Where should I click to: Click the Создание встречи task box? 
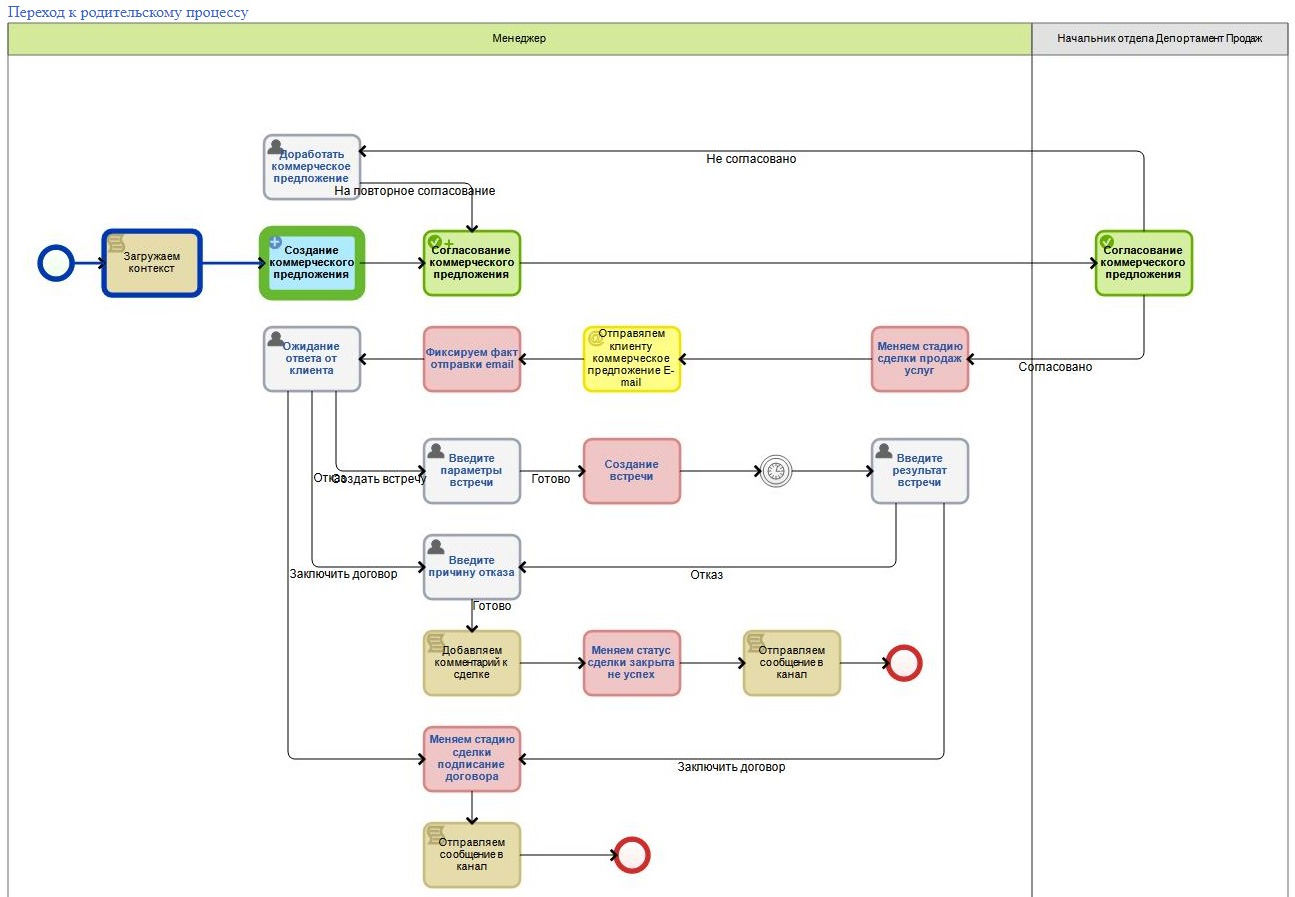632,471
